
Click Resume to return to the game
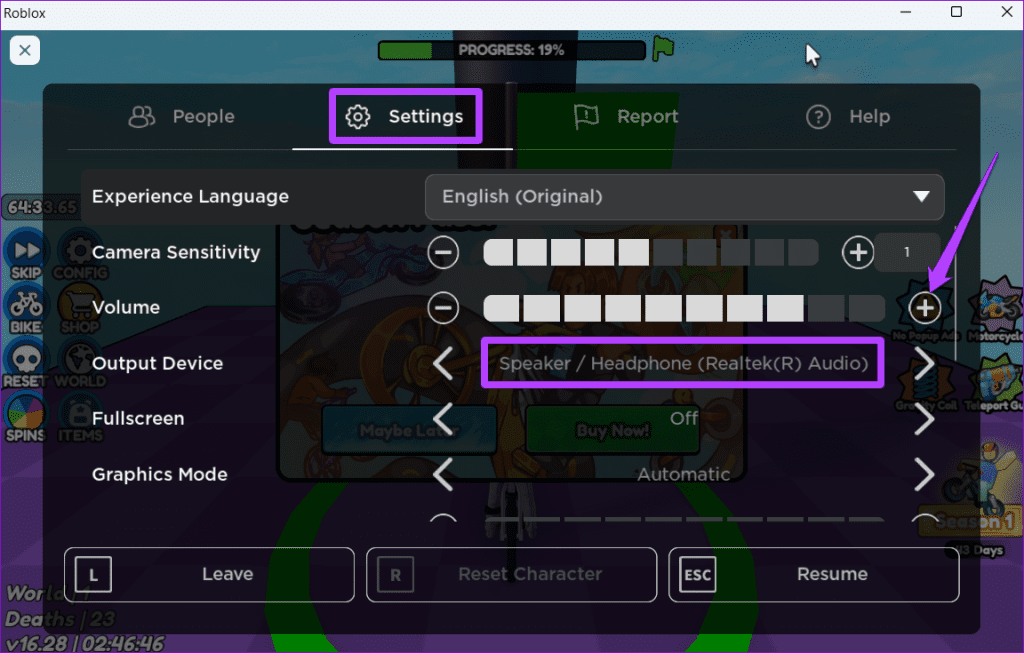pos(813,574)
